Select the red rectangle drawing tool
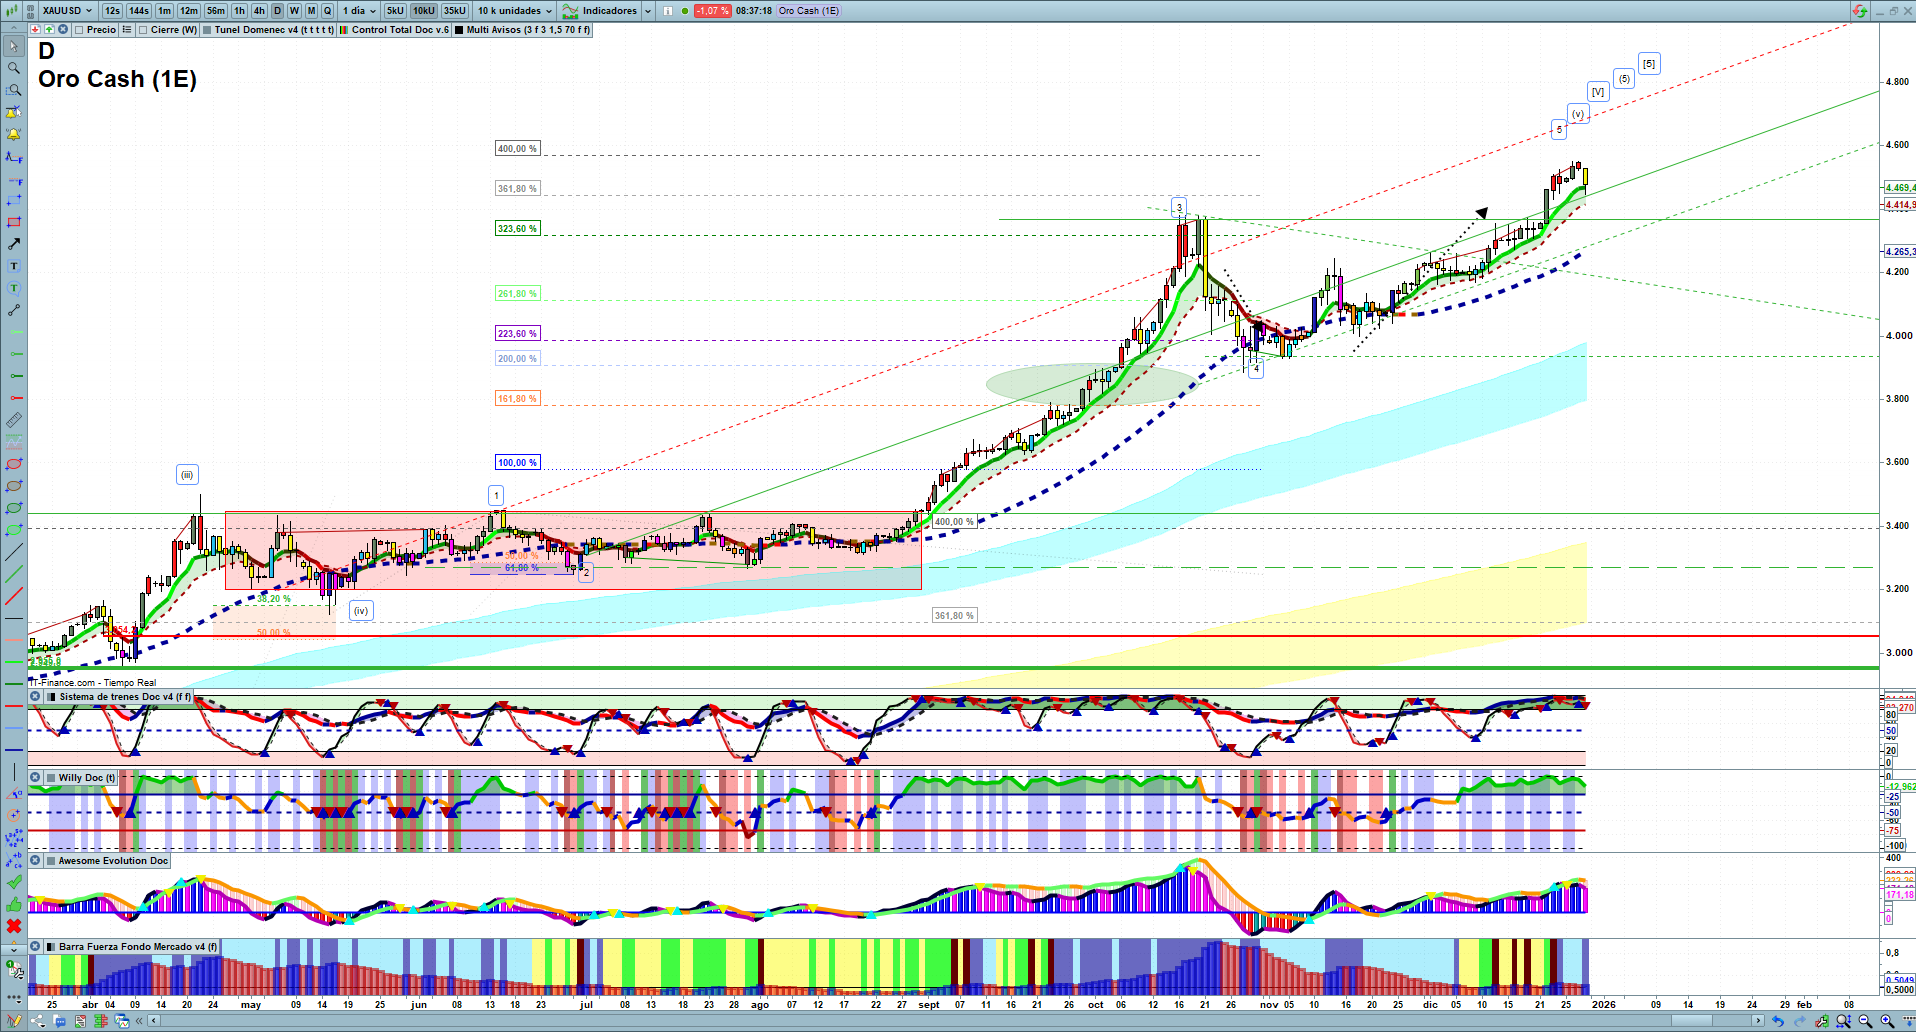The height and width of the screenshot is (1032, 1916). 14,222
